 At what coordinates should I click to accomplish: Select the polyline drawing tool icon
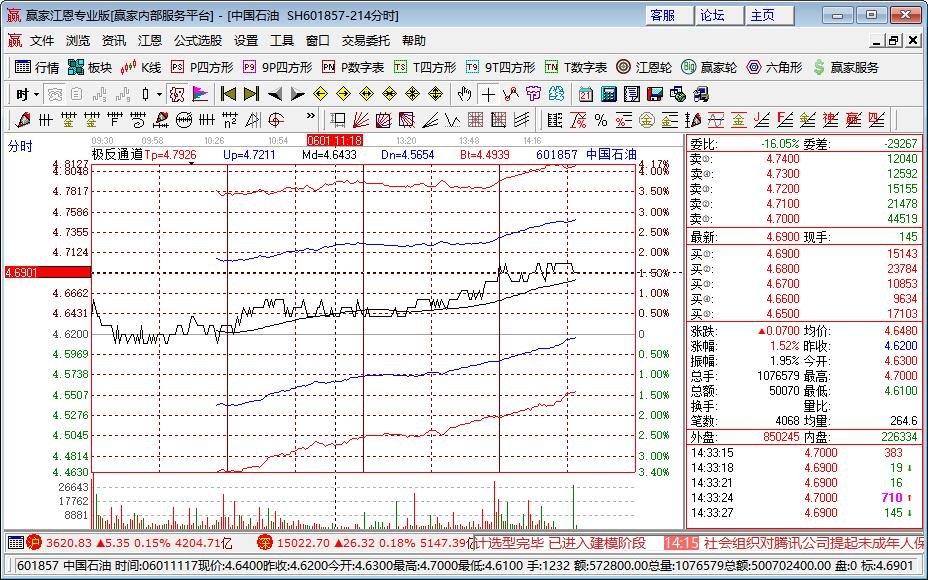(x=511, y=94)
